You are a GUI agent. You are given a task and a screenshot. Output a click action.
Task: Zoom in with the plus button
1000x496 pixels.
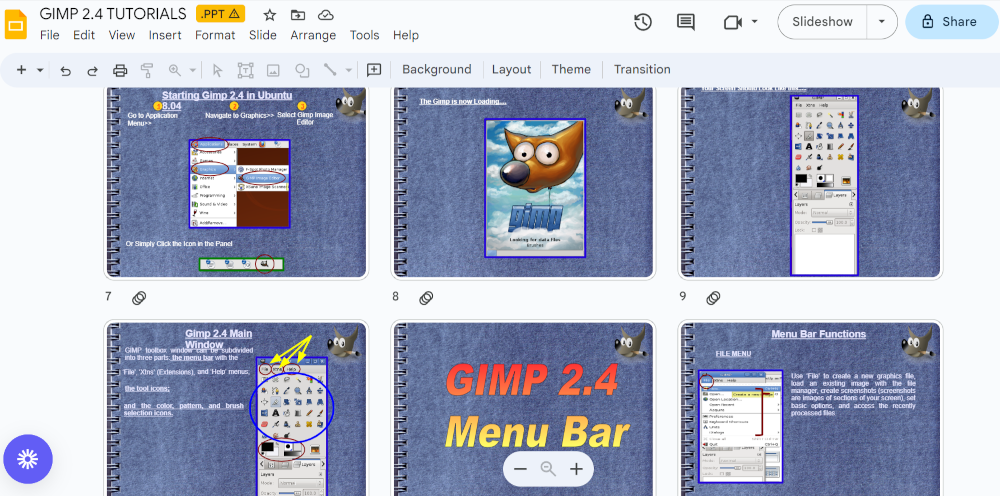(577, 469)
